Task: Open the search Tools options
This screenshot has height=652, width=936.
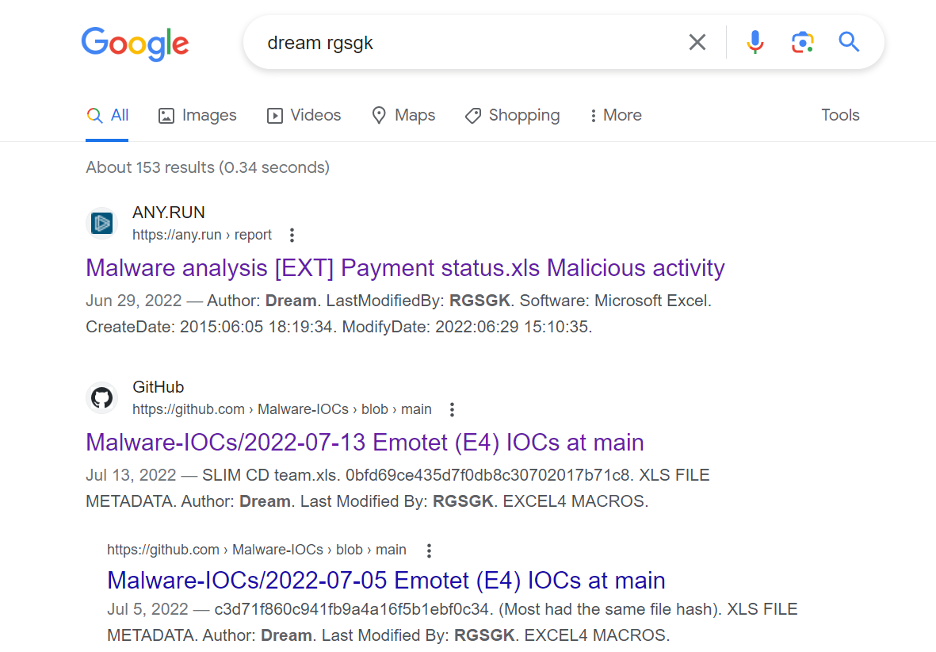Action: (x=840, y=115)
